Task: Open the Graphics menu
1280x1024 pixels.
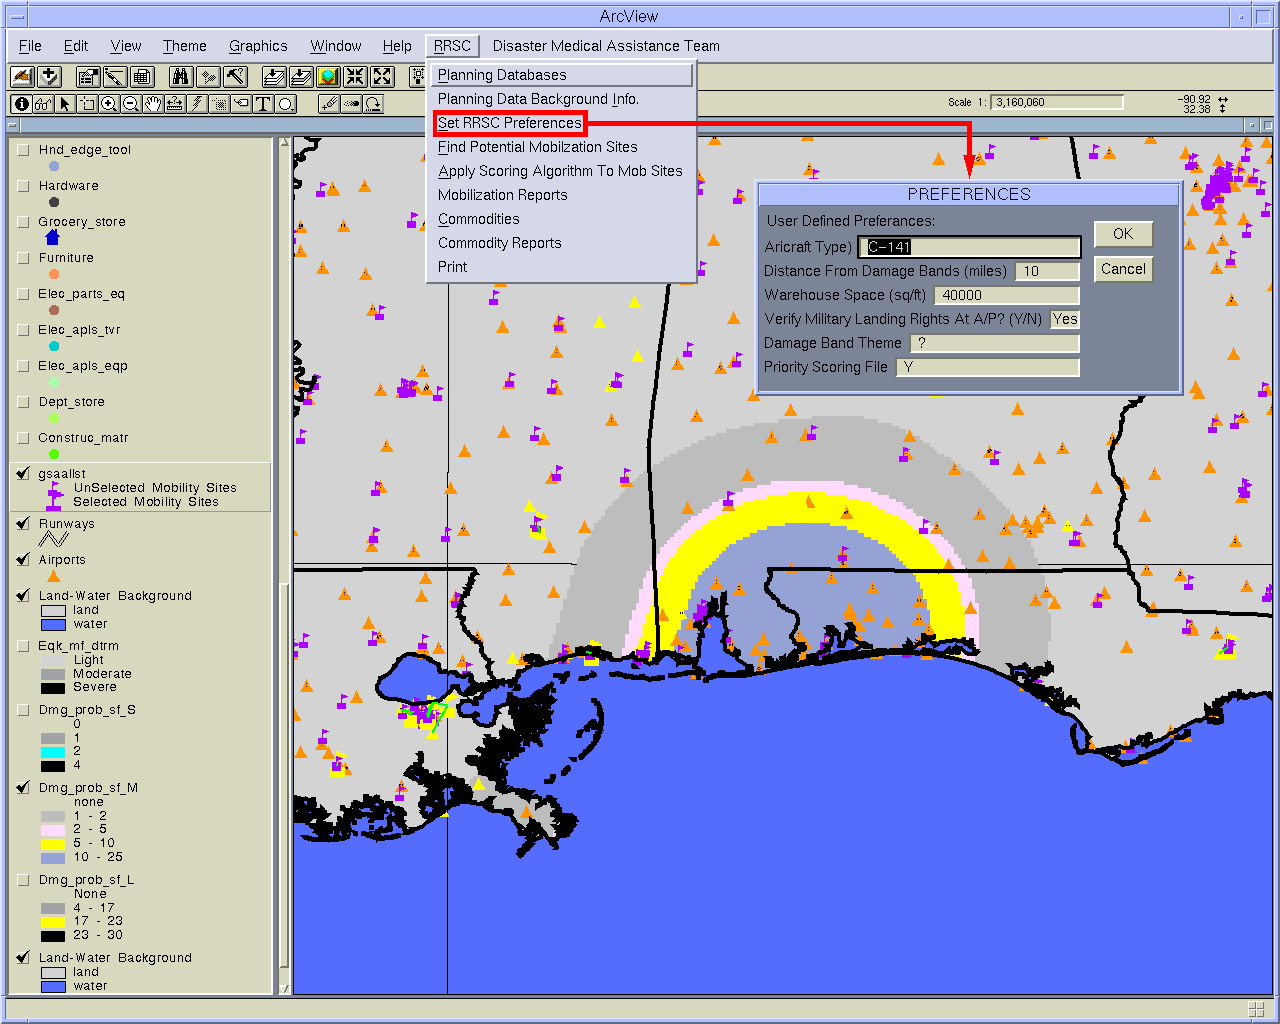Action: [258, 46]
